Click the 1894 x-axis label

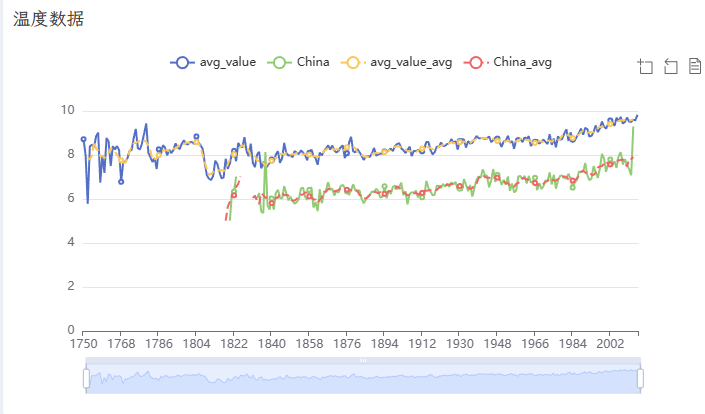point(384,344)
